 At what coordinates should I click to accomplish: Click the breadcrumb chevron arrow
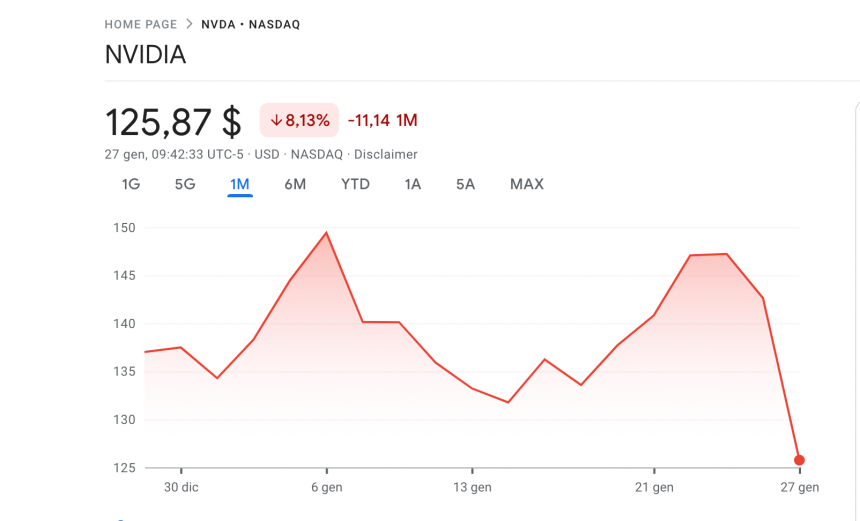189,24
